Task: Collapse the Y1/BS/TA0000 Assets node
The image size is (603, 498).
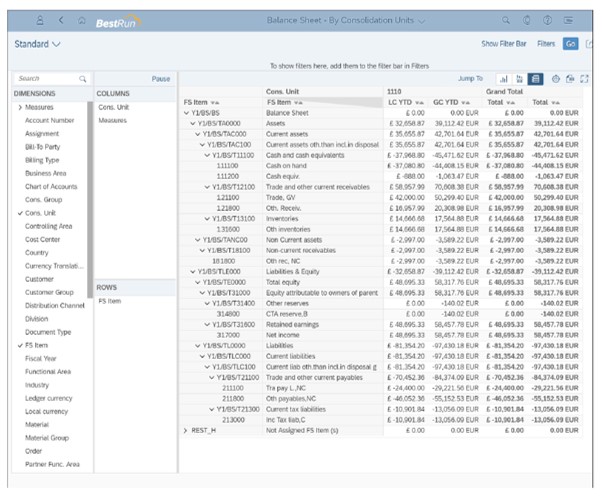Action: click(x=193, y=123)
